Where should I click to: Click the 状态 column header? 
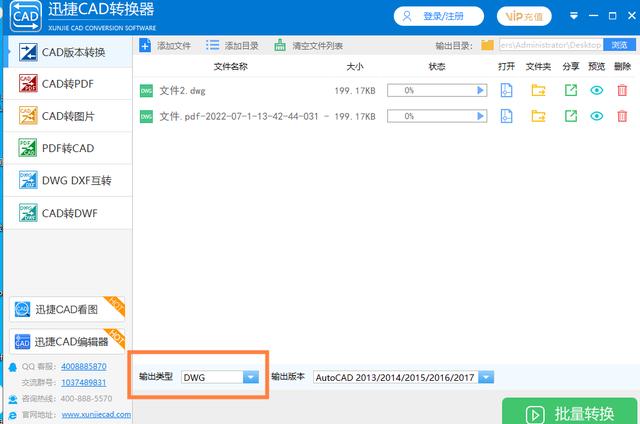[437, 67]
